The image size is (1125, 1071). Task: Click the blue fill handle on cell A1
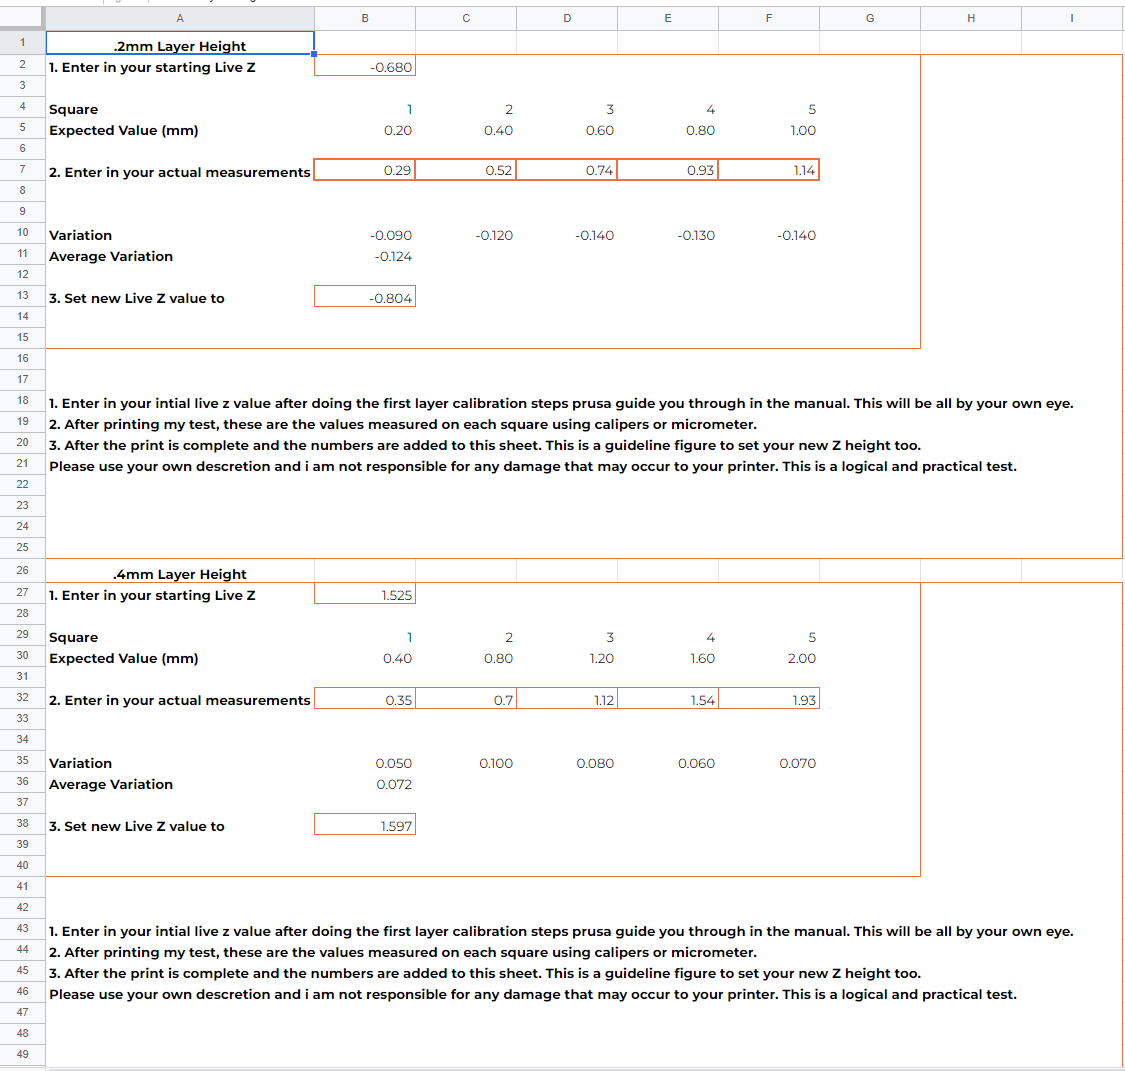(x=314, y=54)
